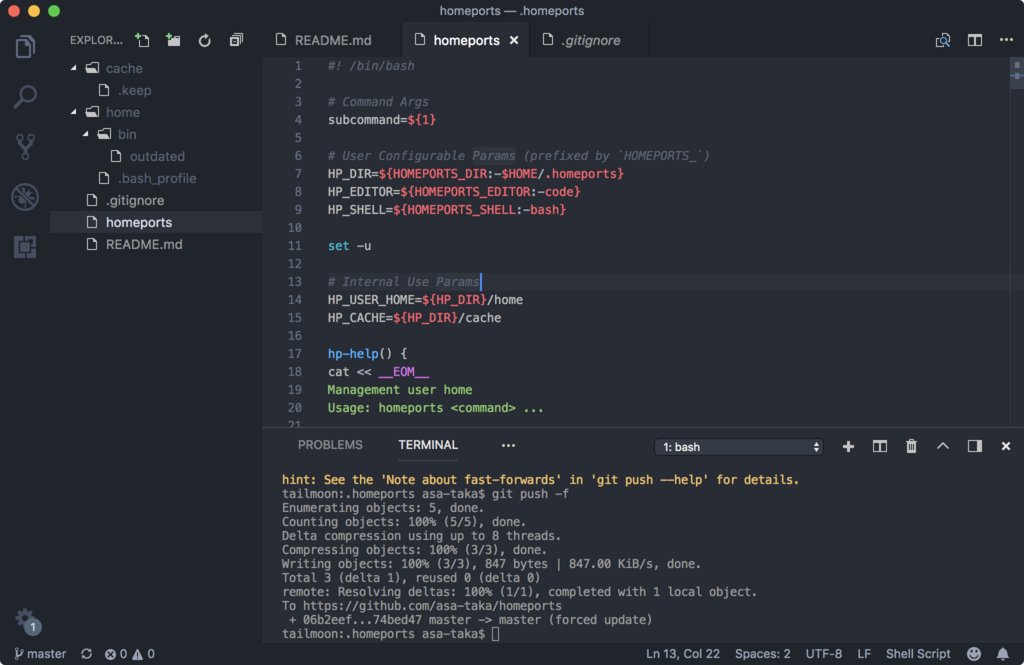
Task: Move the panel with the layout toggle icon
Action: pyautogui.click(x=974, y=446)
